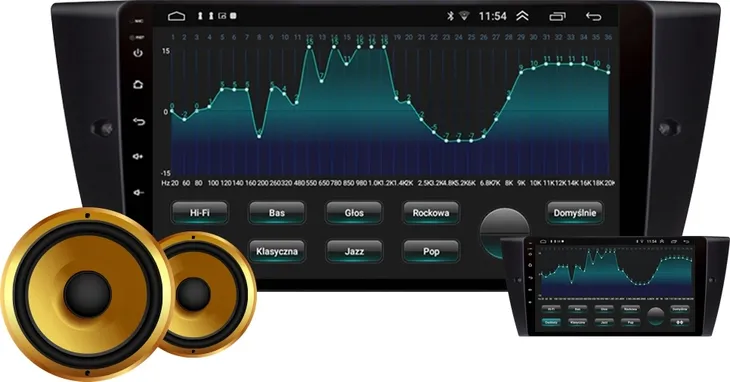Image resolution: width=730 pixels, height=382 pixels.
Task: Click band 14 slider point at 15
Action: pos(334,47)
